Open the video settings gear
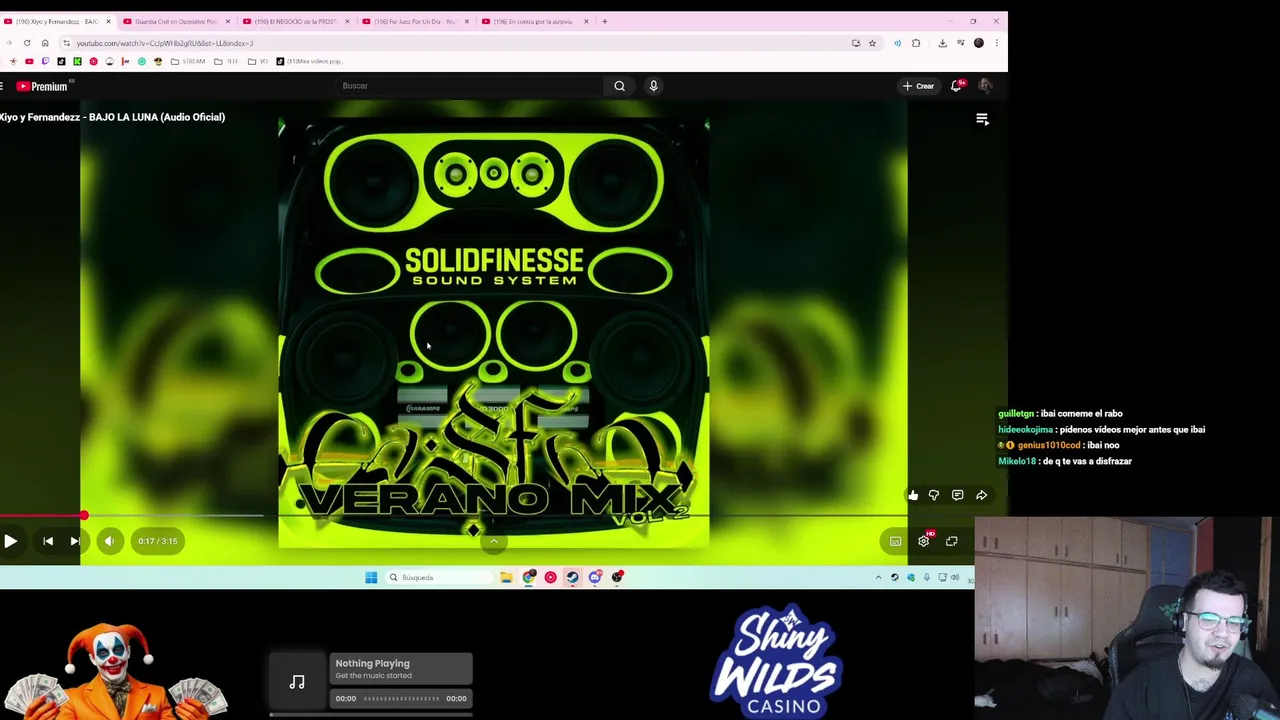 924,541
